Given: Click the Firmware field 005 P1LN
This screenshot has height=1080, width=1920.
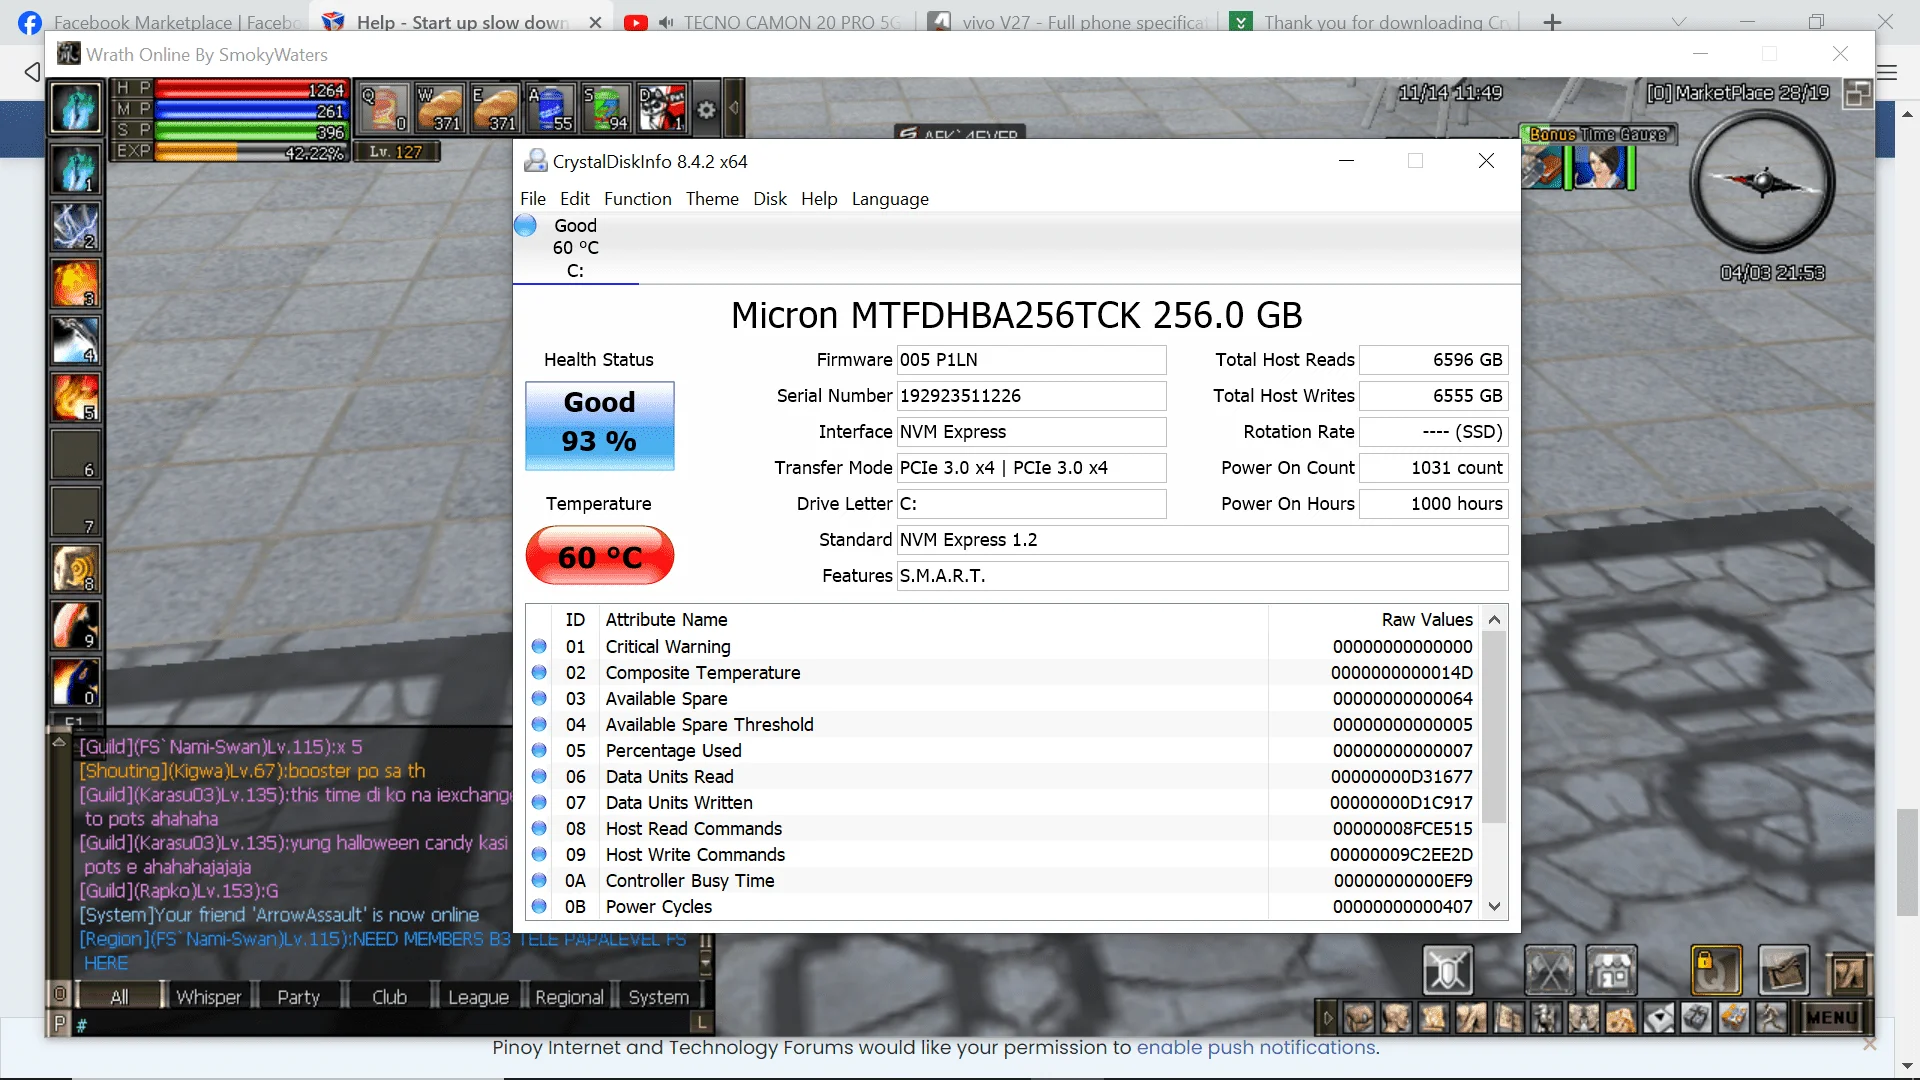Looking at the screenshot, I should click(x=1031, y=360).
